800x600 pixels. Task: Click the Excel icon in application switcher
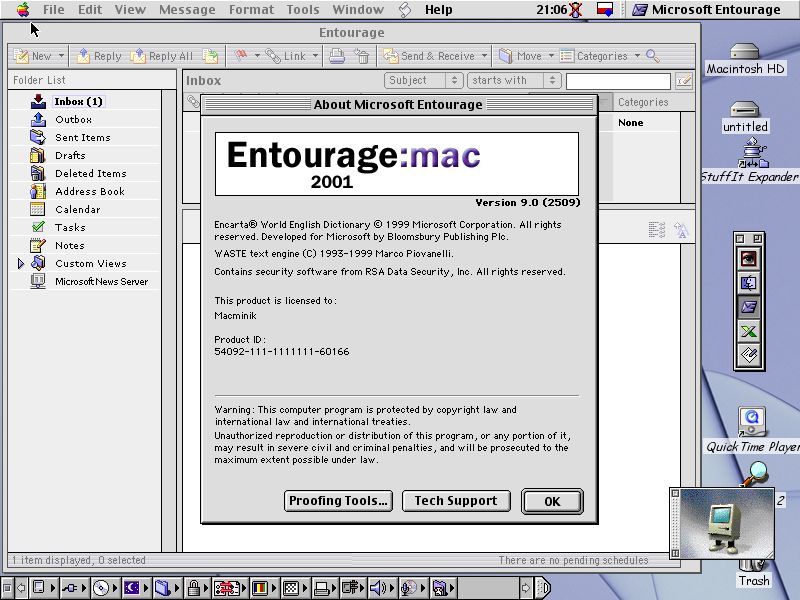[748, 332]
